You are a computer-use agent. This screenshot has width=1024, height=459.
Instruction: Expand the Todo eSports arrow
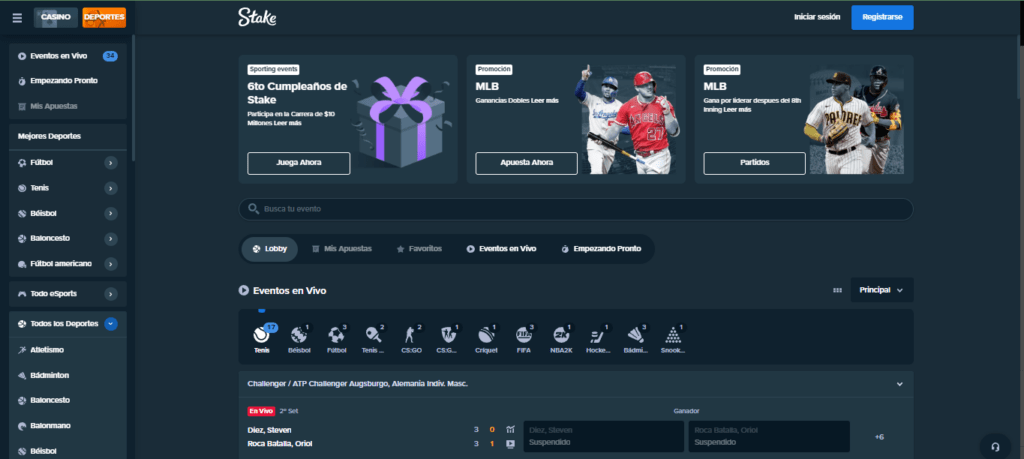click(111, 294)
